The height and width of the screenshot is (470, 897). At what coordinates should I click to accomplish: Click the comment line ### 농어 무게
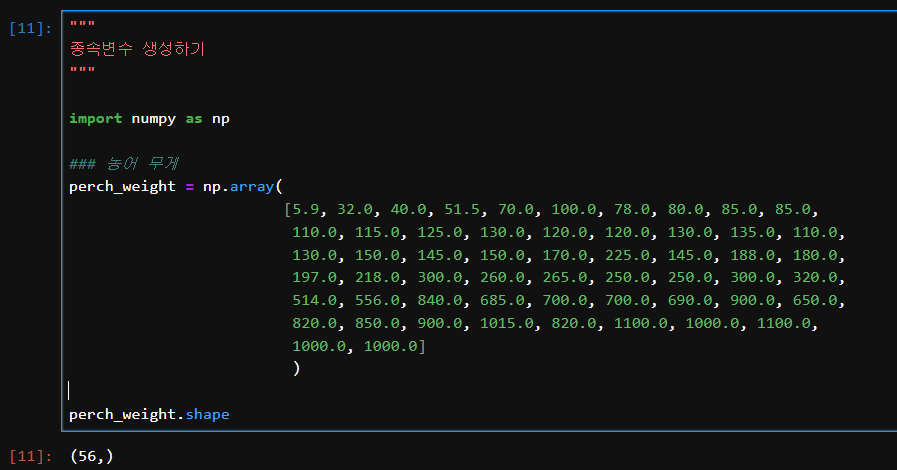click(x=124, y=164)
